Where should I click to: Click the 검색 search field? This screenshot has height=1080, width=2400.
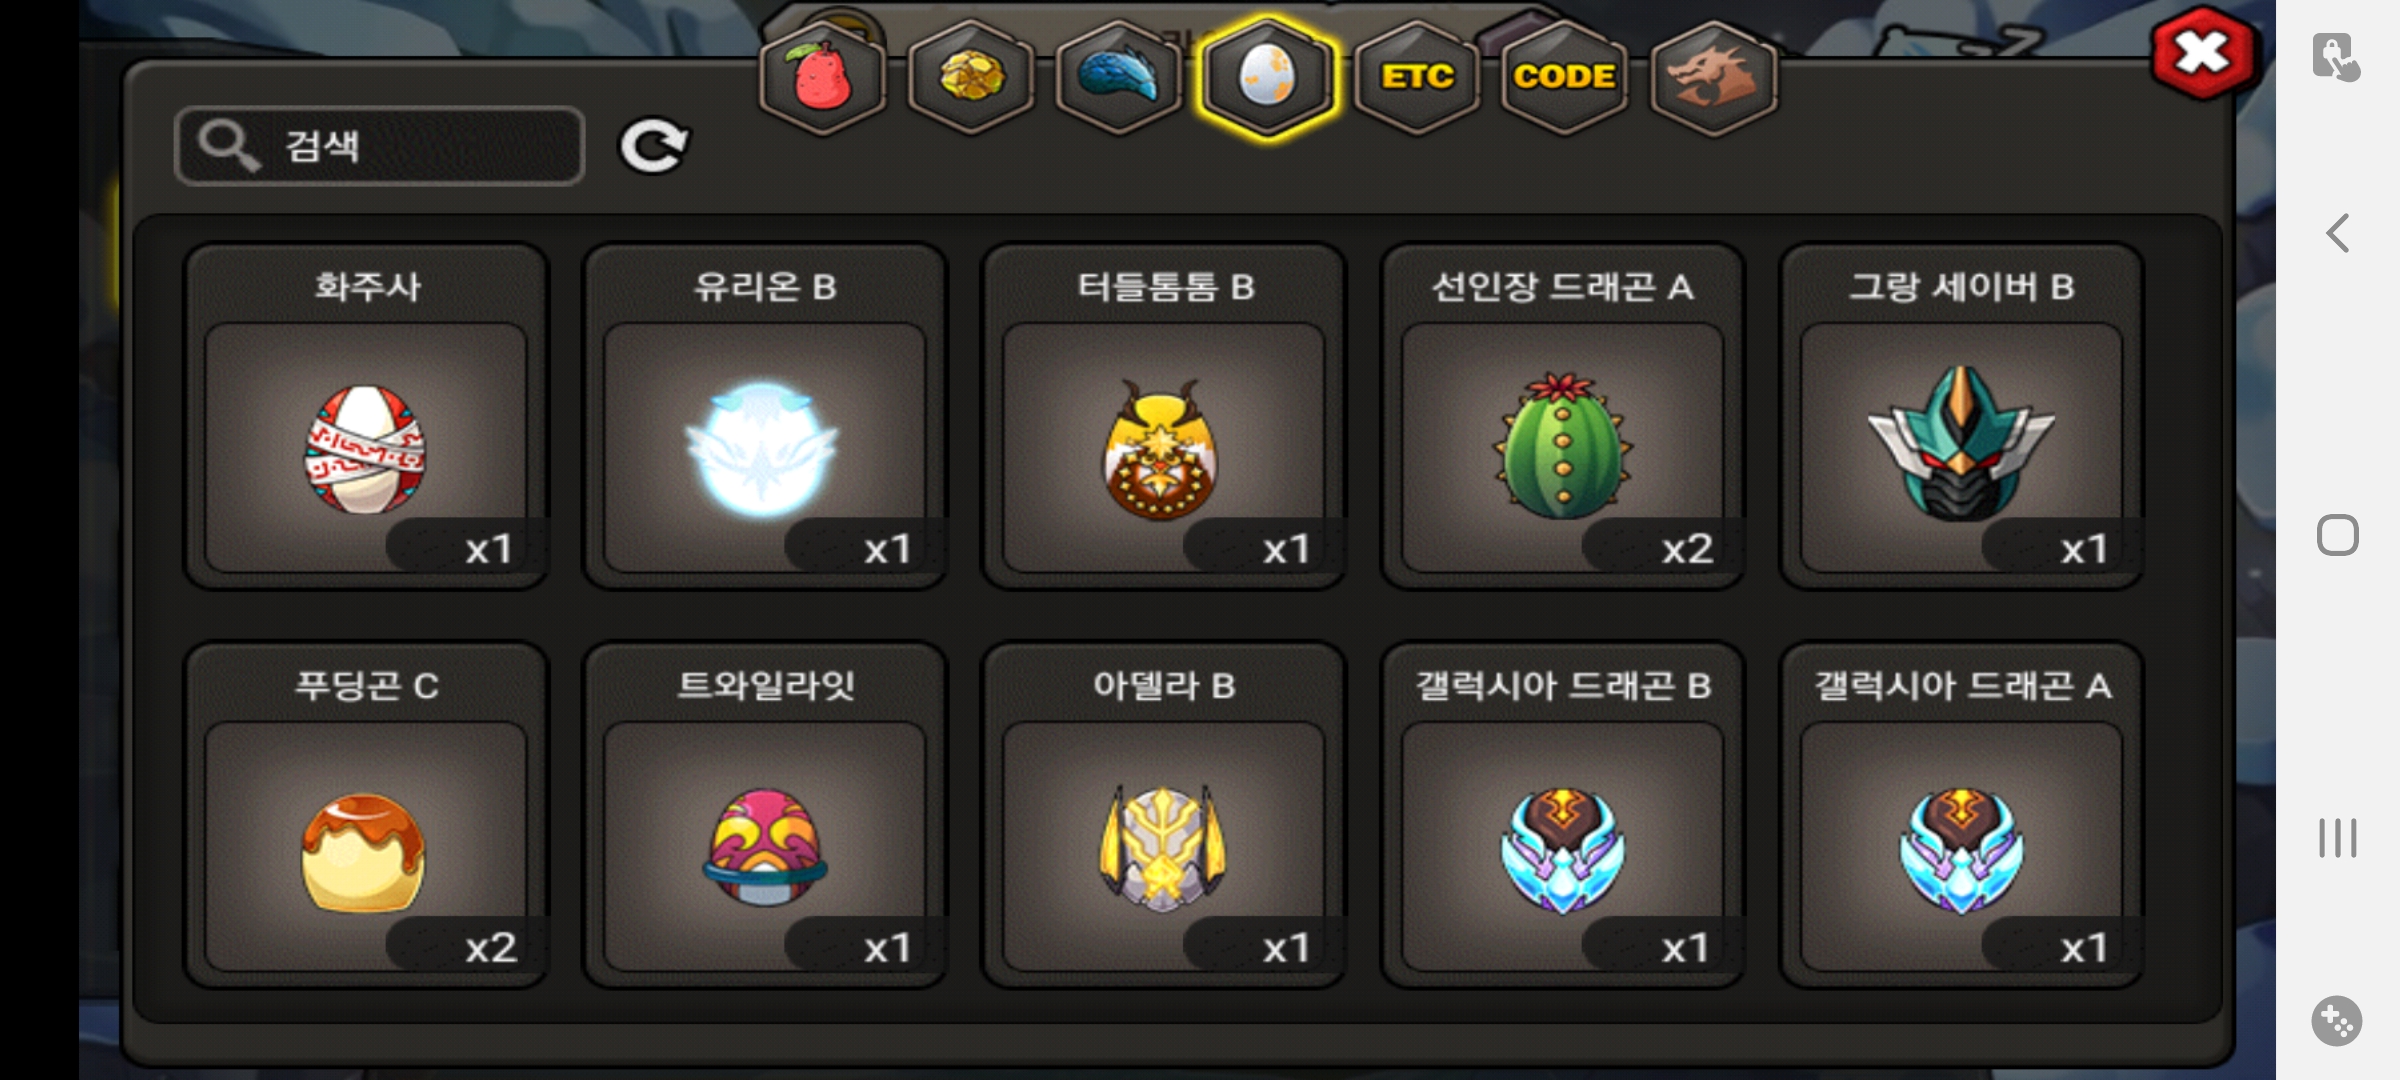pyautogui.click(x=379, y=146)
